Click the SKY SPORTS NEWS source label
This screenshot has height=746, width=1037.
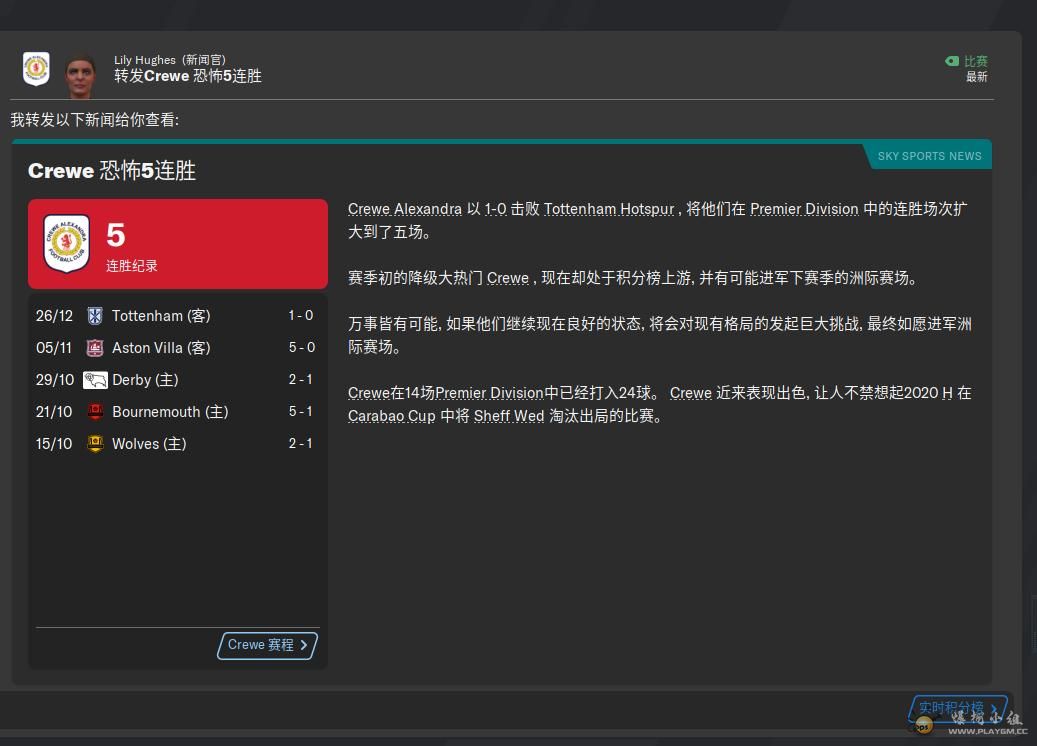click(929, 156)
